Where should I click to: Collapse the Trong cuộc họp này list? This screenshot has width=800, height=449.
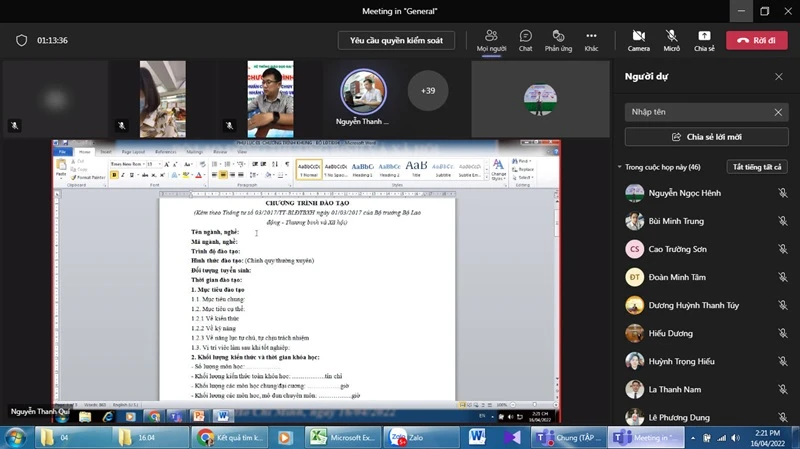coord(619,167)
